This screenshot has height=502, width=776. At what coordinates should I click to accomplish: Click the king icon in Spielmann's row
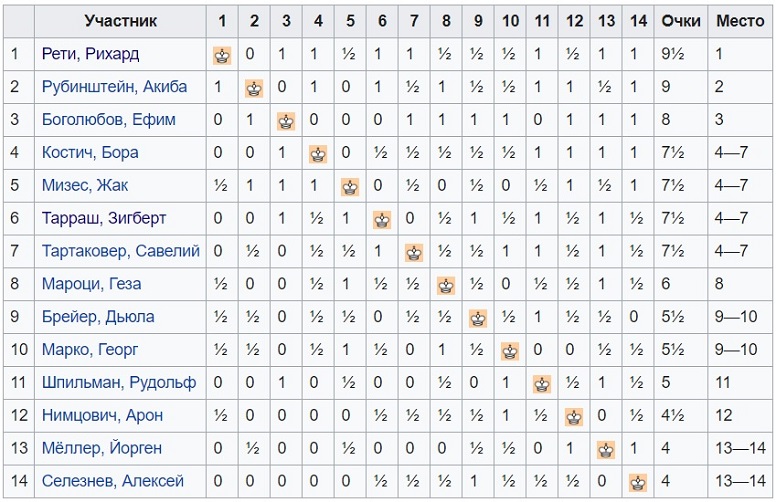point(542,384)
